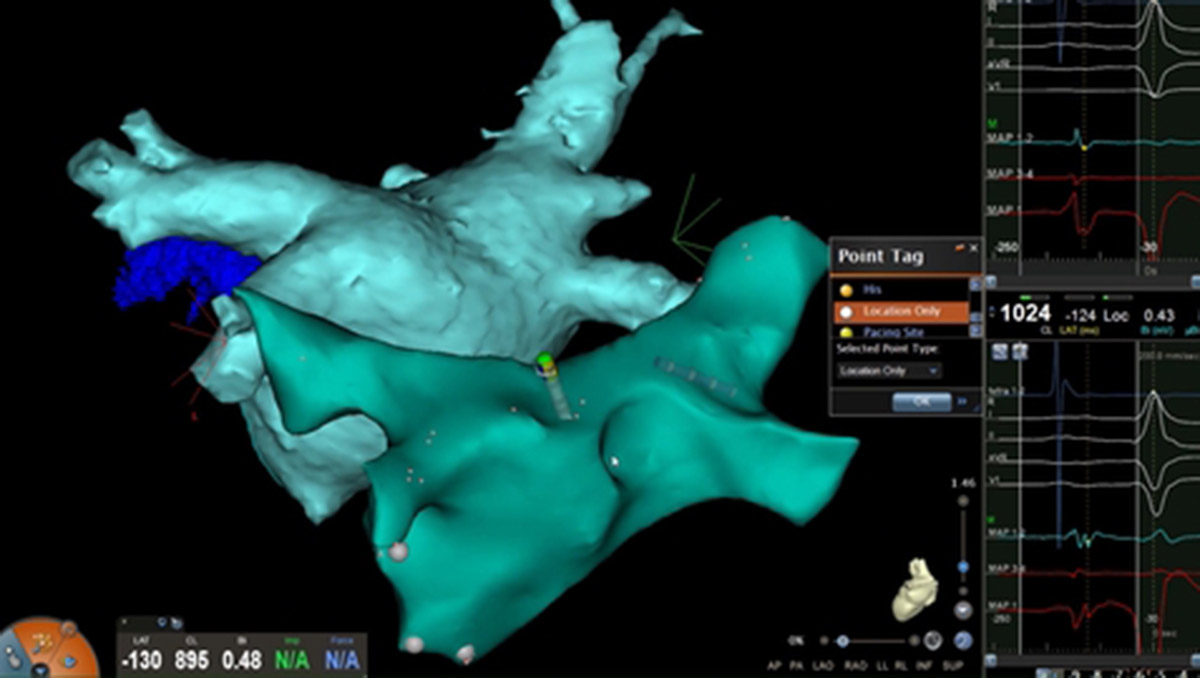Select the His point tag
This screenshot has height=678, width=1200.
click(x=880, y=288)
